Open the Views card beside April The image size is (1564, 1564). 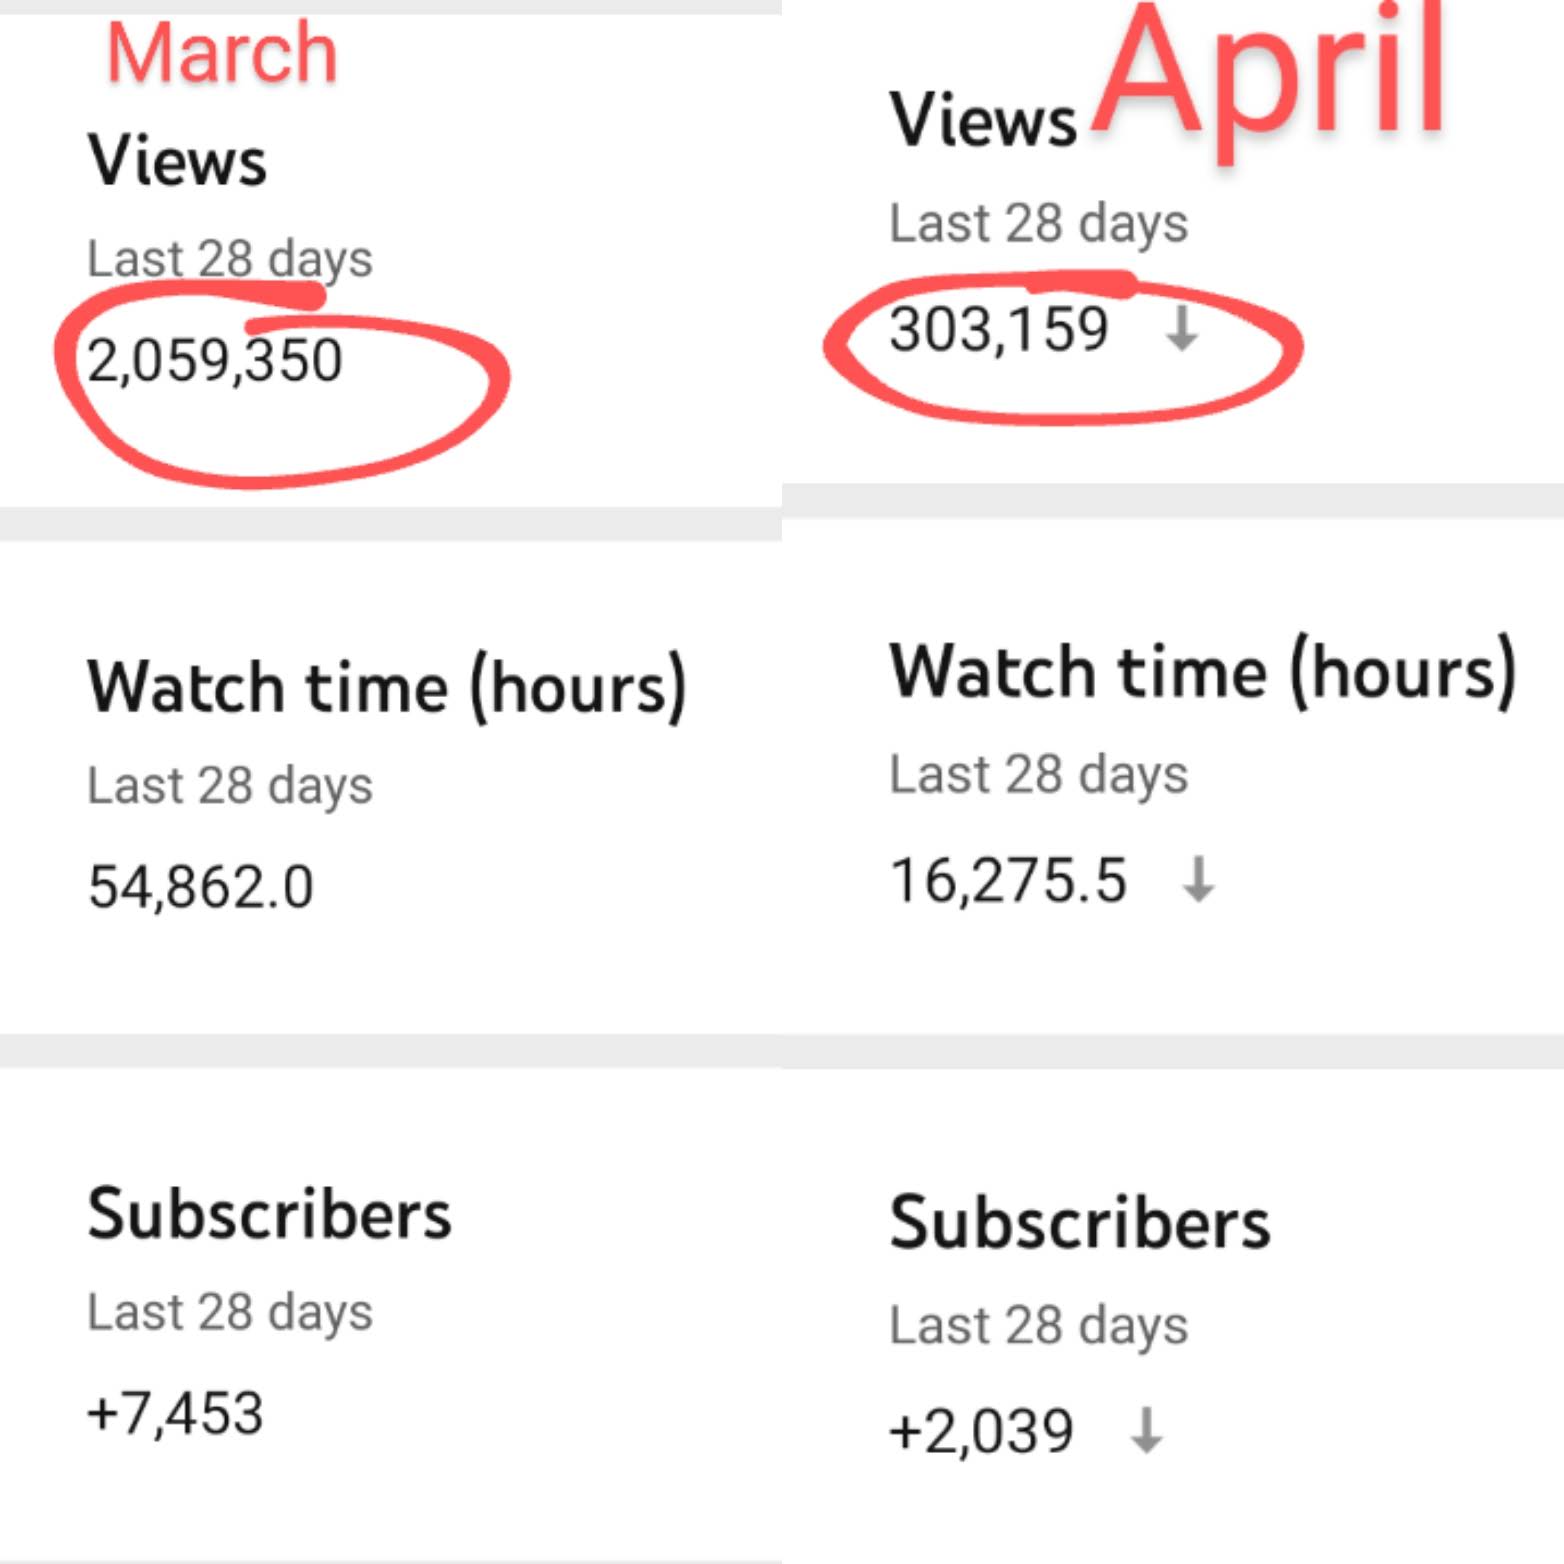[x=983, y=120]
